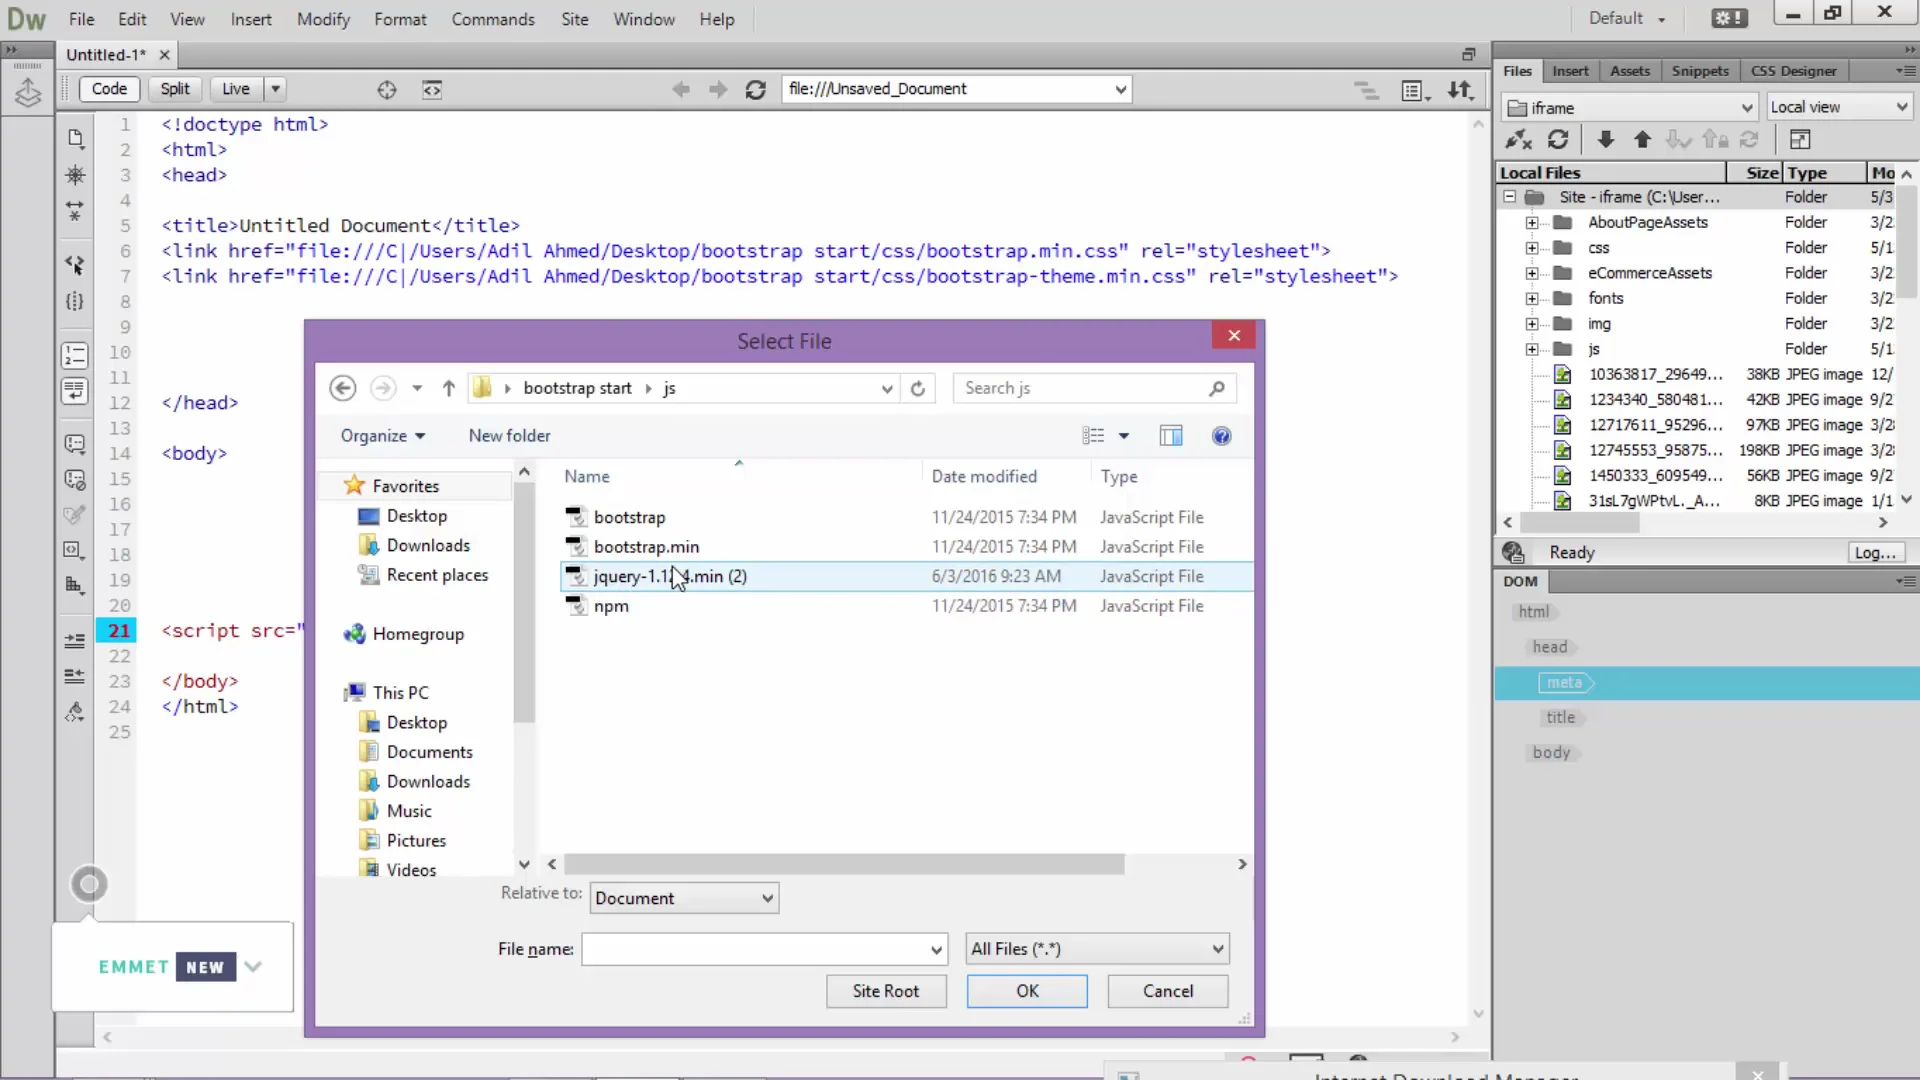Viewport: 1920px width, 1080px height.
Task: Open the Default workspace dropdown
Action: click(x=1627, y=18)
